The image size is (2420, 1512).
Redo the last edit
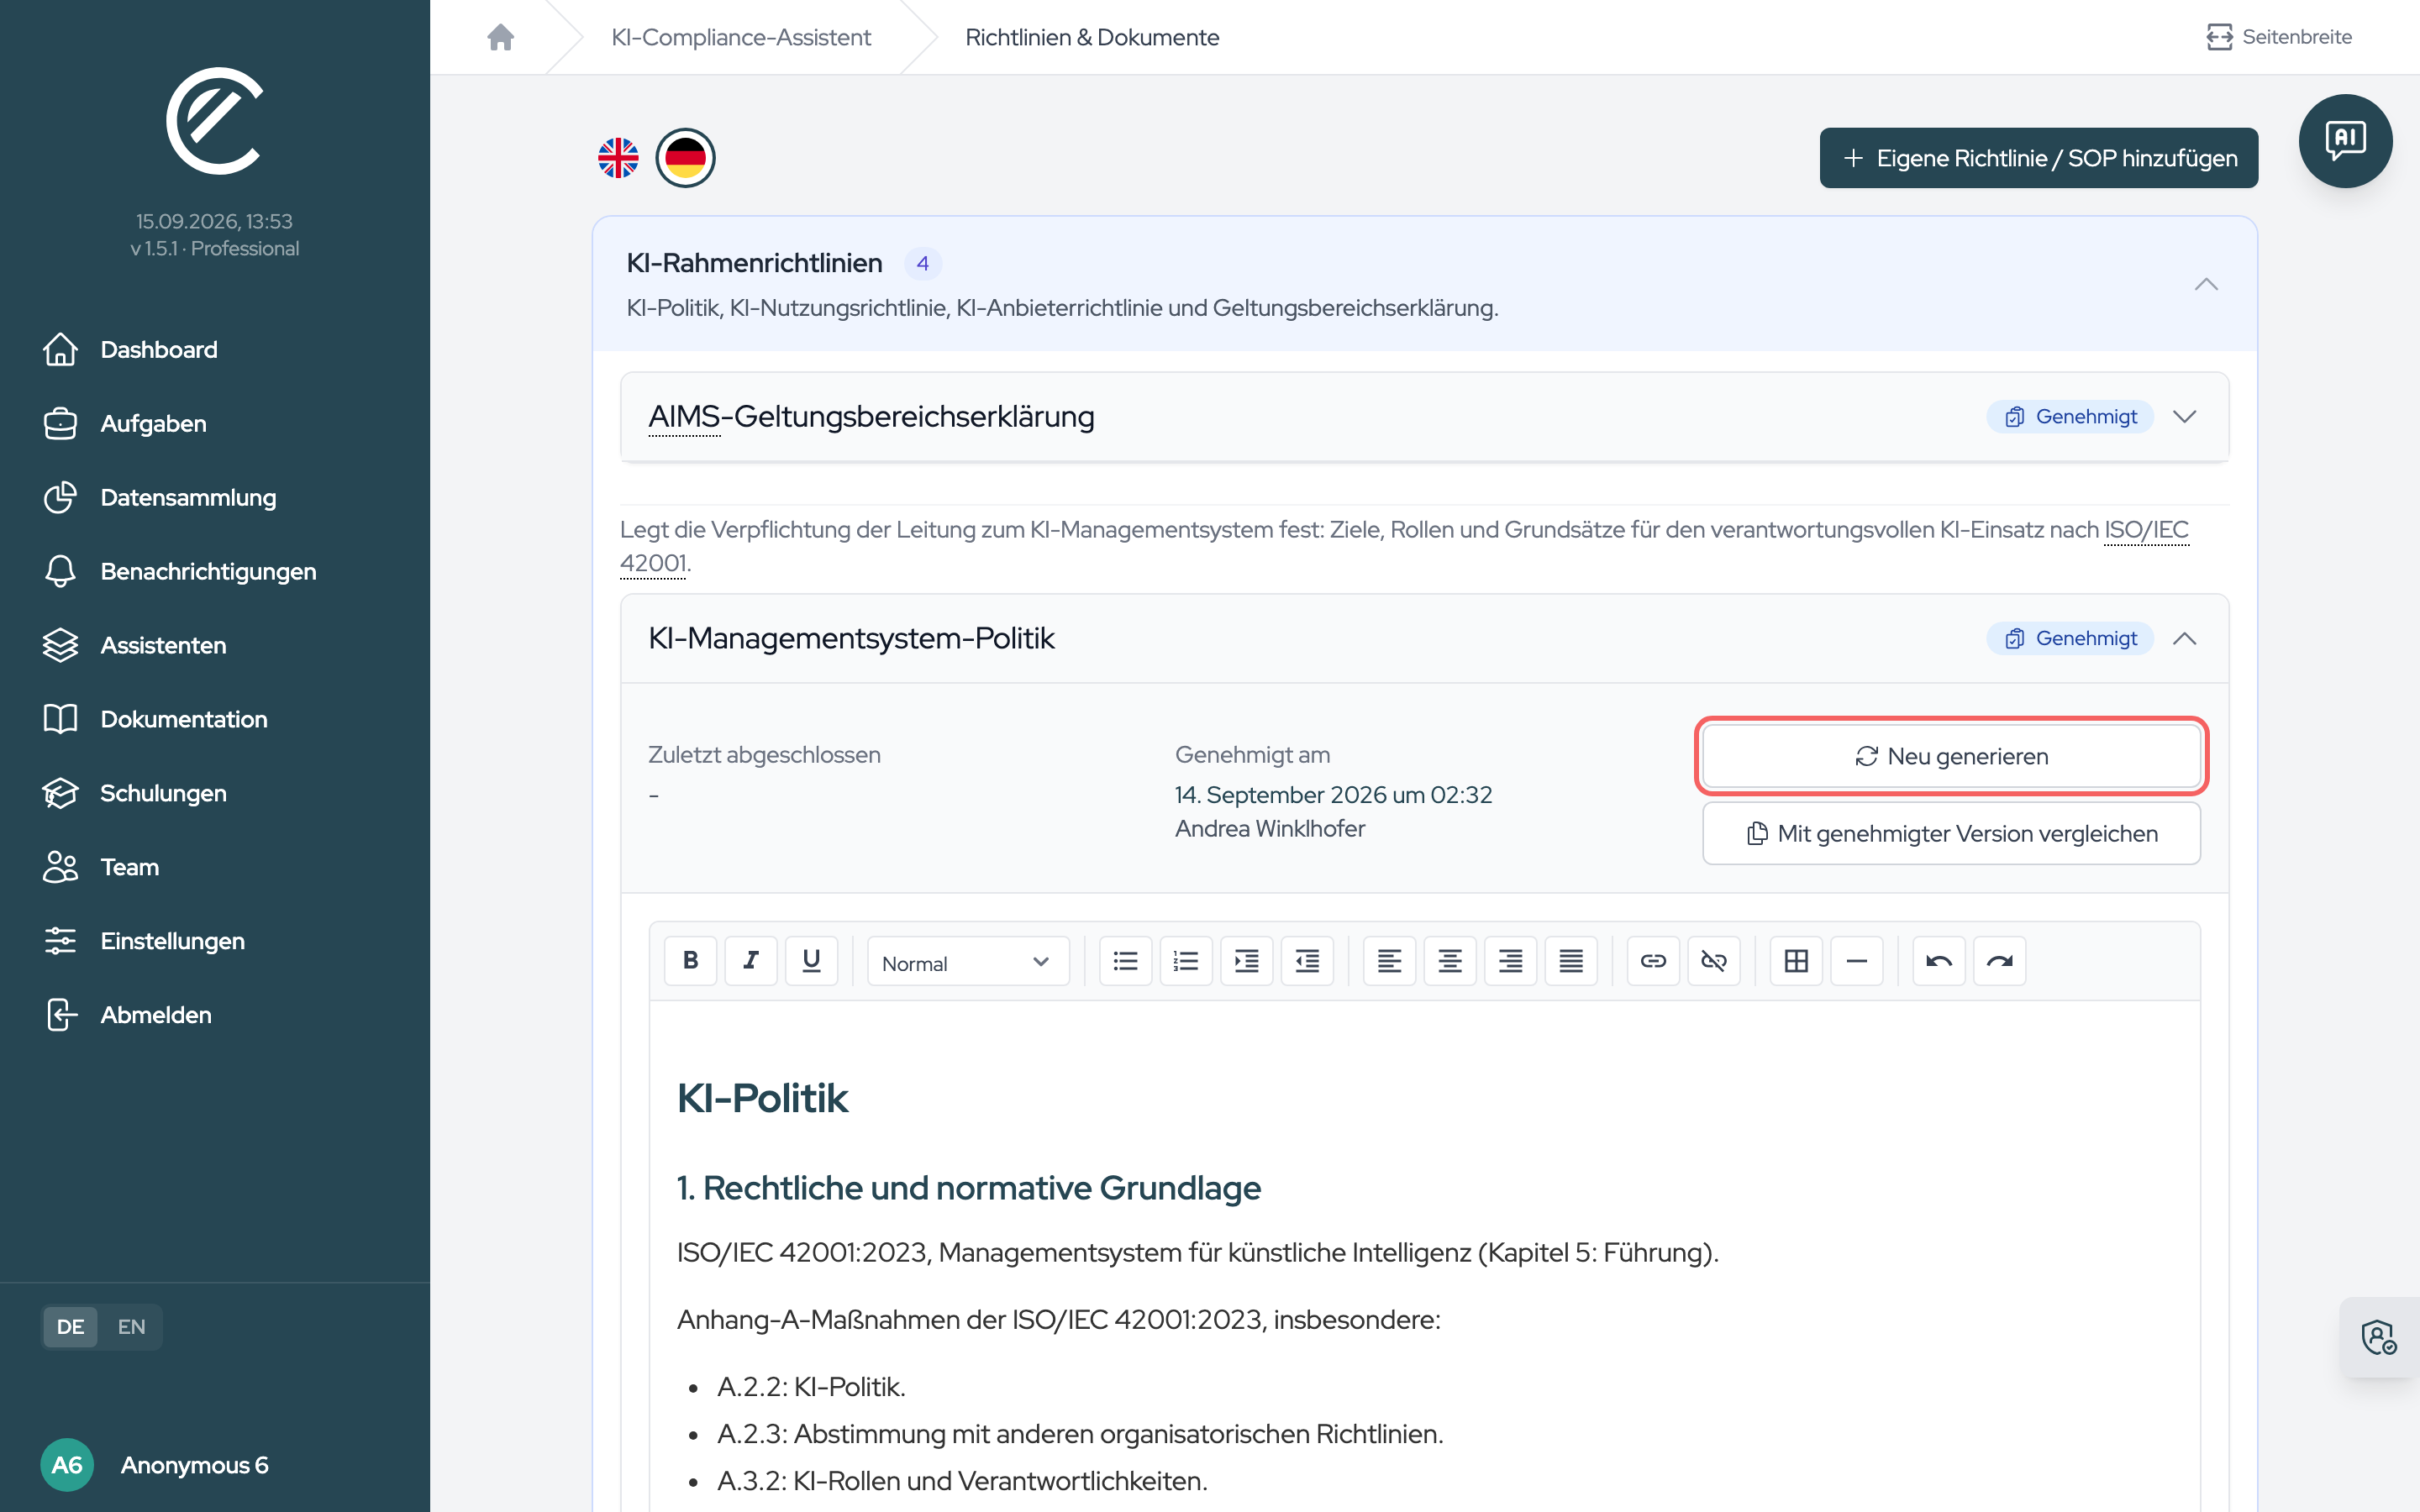(1999, 961)
